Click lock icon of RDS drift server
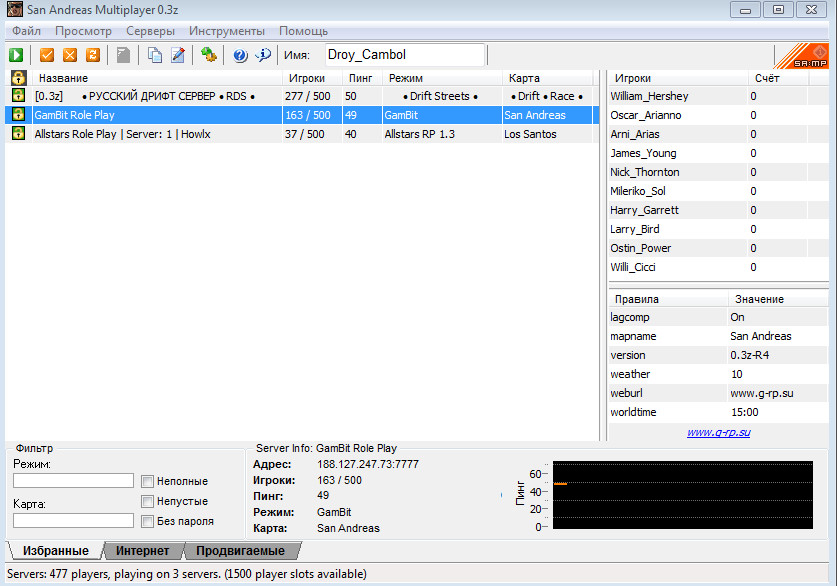837x586 pixels. [x=18, y=96]
